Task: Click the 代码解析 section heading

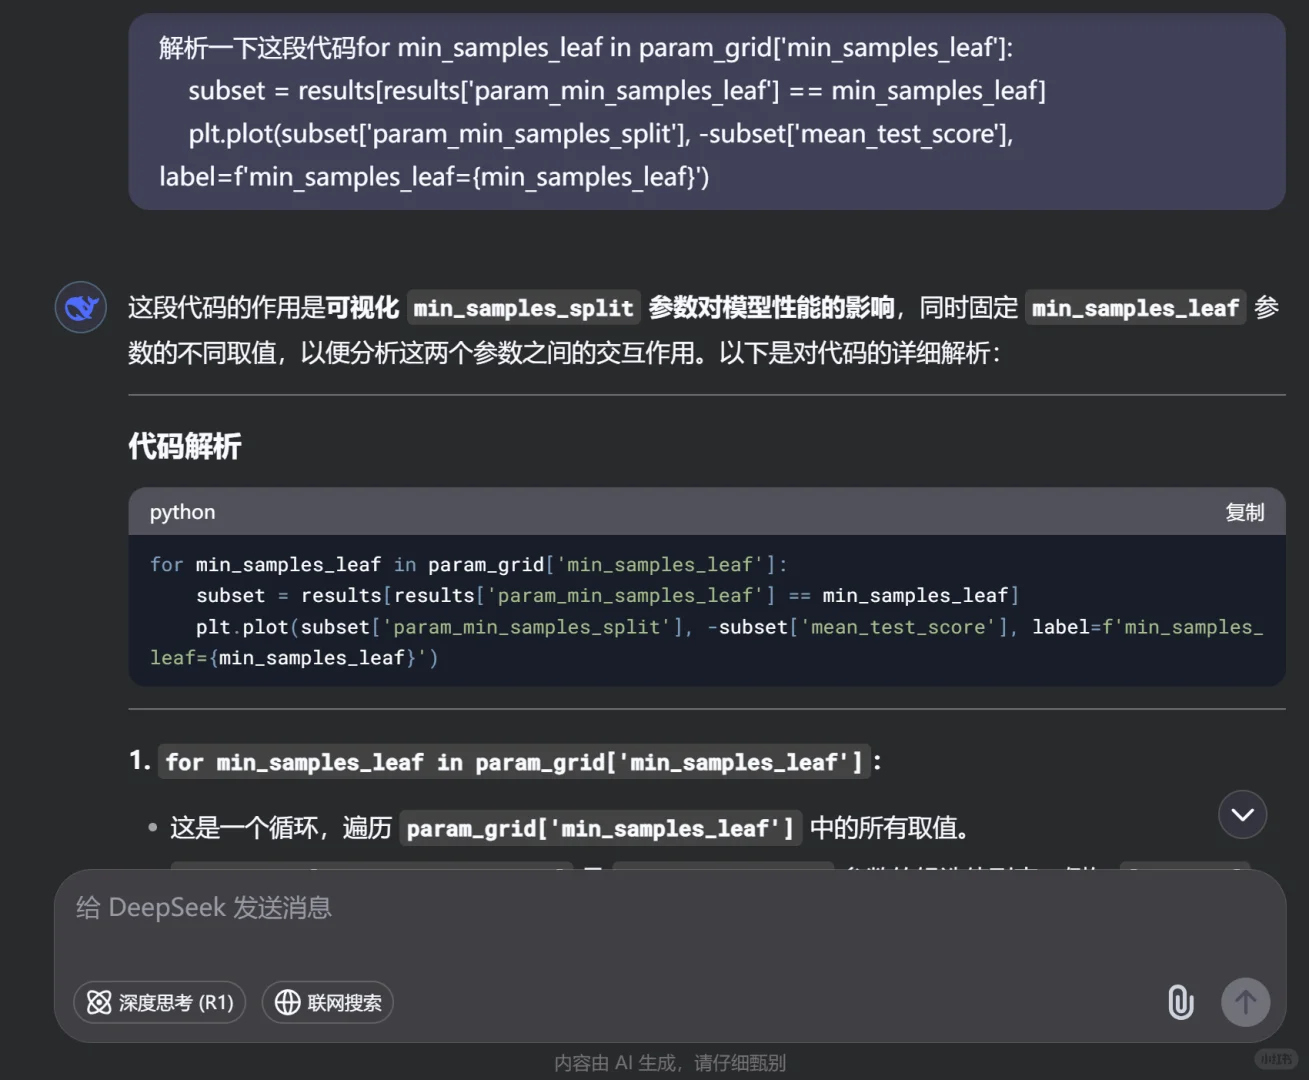Action: point(184,446)
